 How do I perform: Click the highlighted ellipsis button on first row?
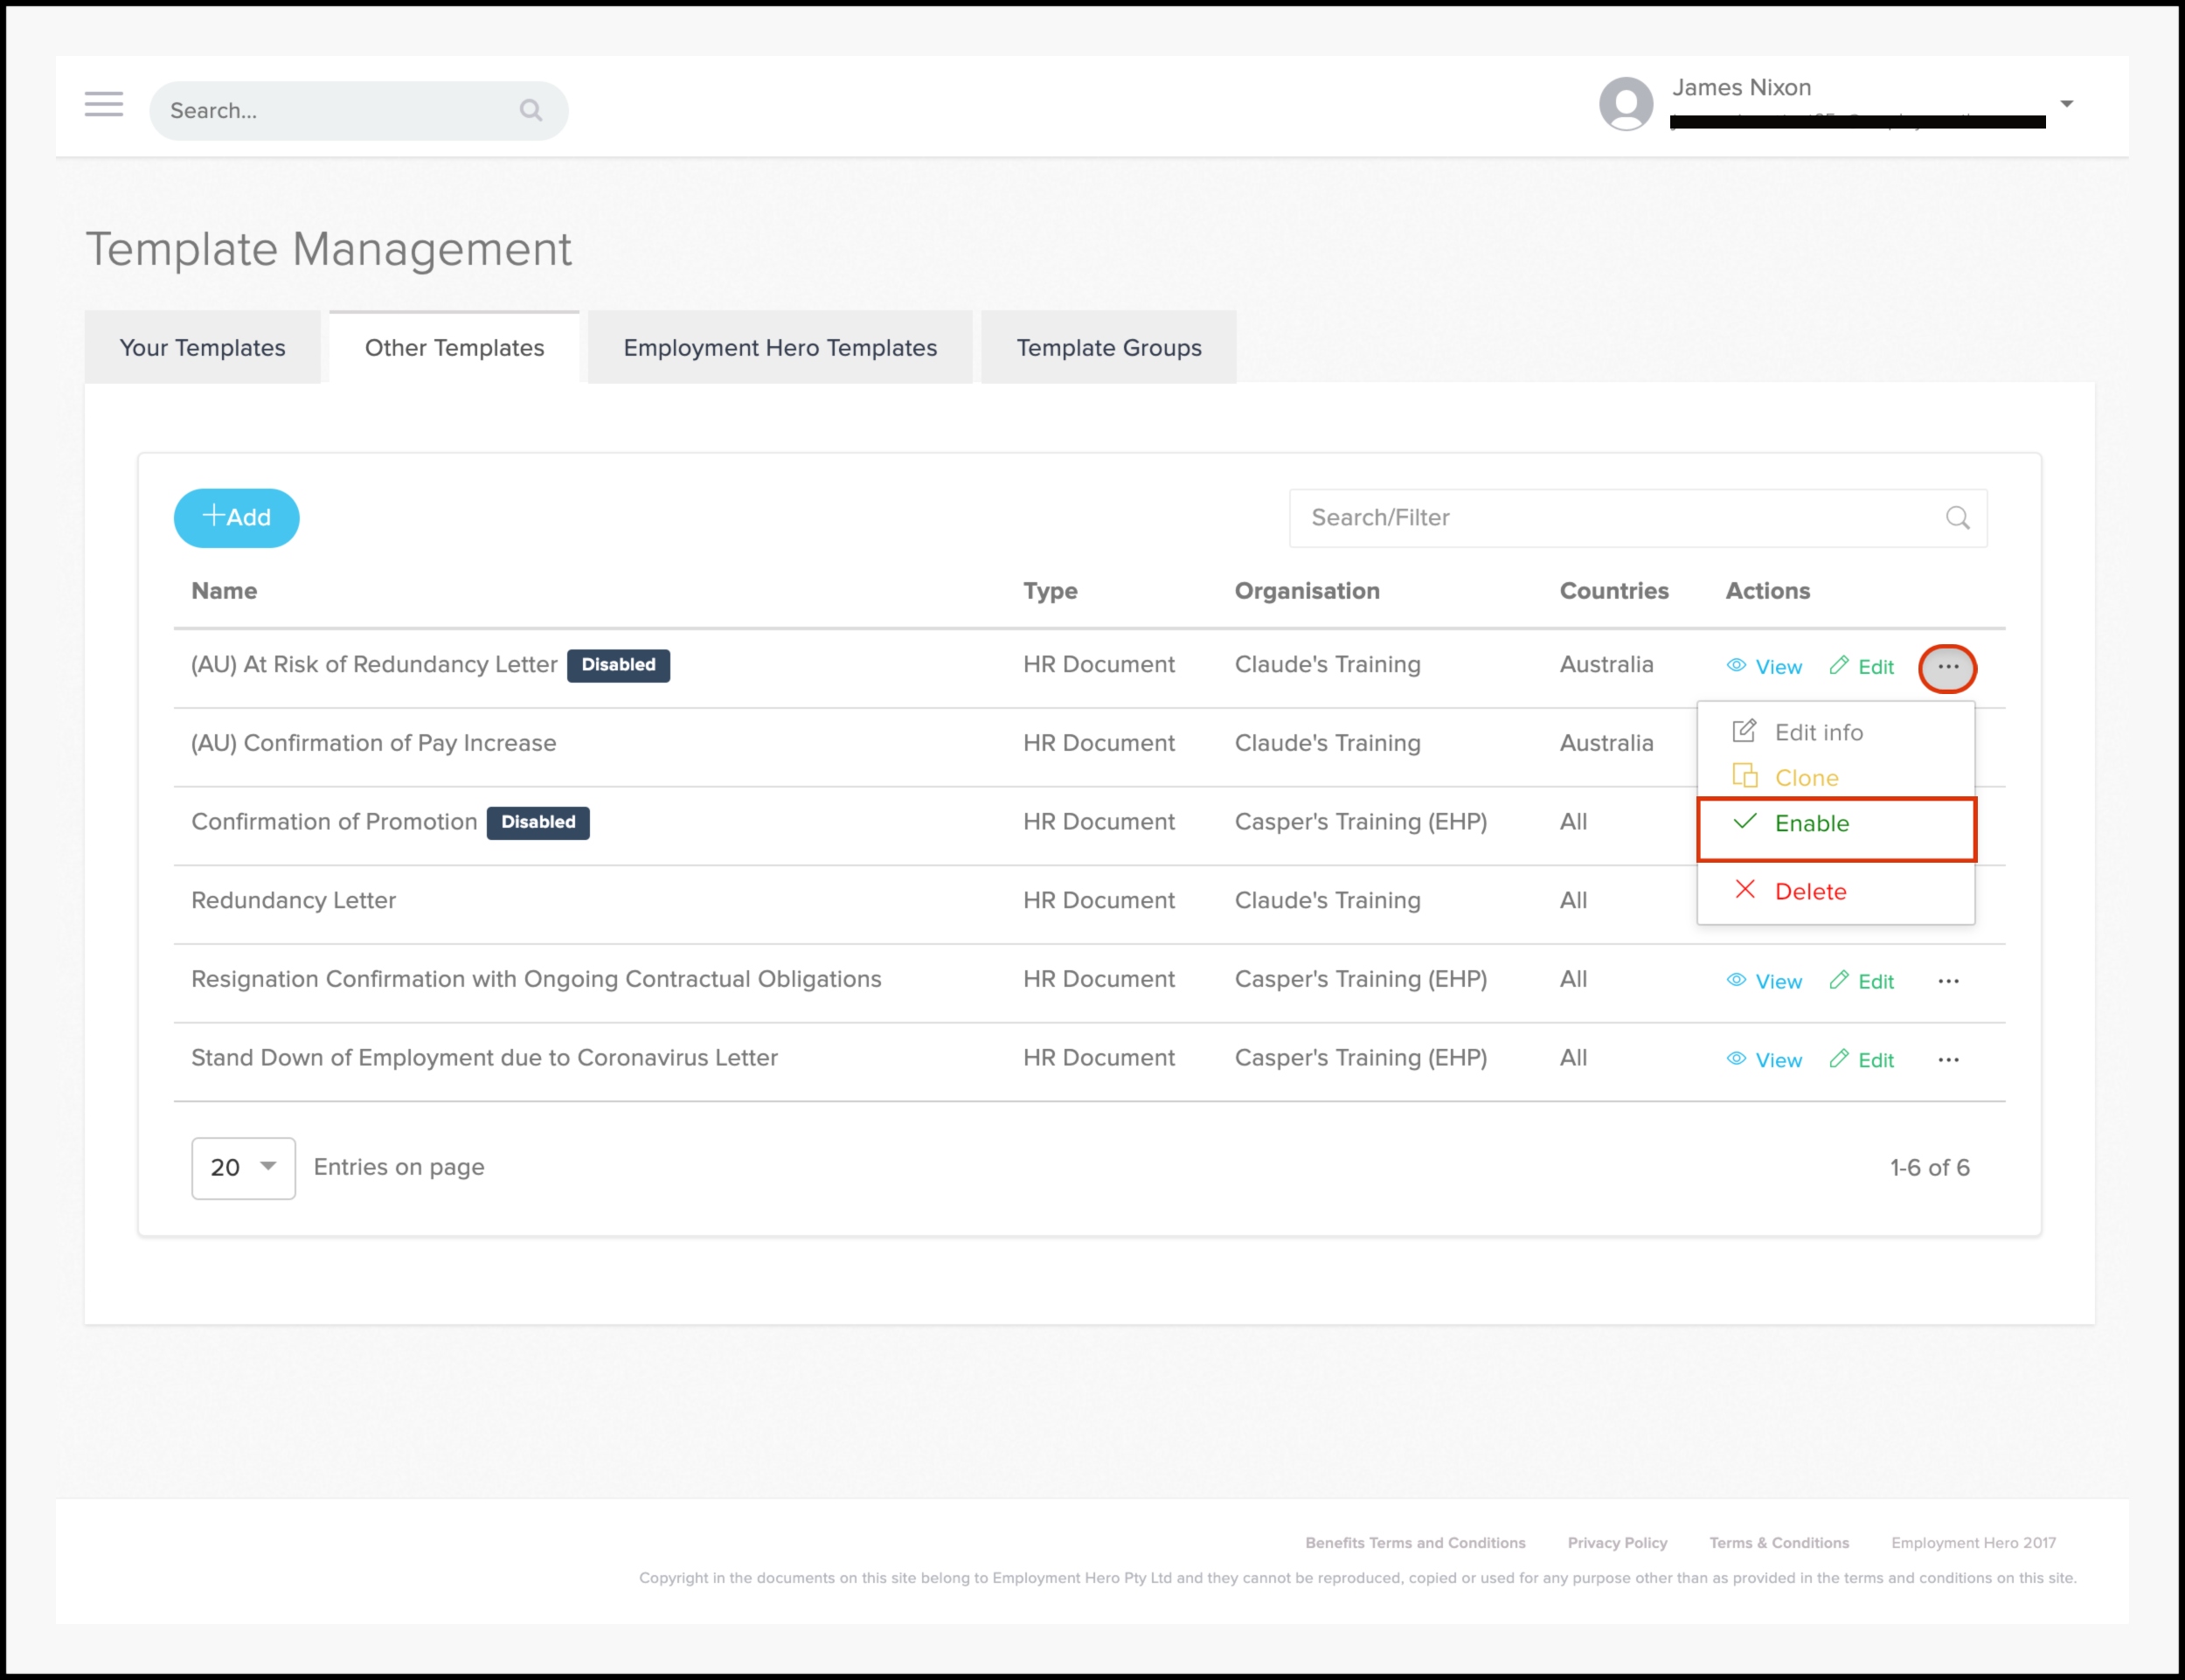click(x=1947, y=667)
